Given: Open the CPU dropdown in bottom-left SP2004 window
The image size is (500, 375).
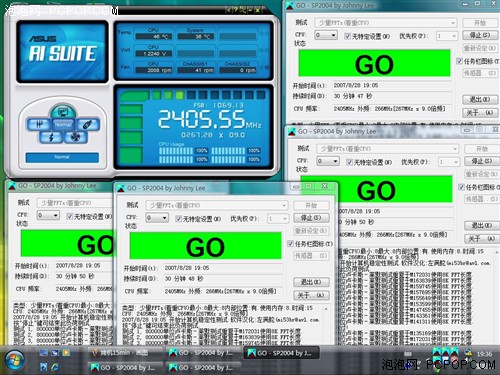Looking at the screenshot, I should point(48,215).
